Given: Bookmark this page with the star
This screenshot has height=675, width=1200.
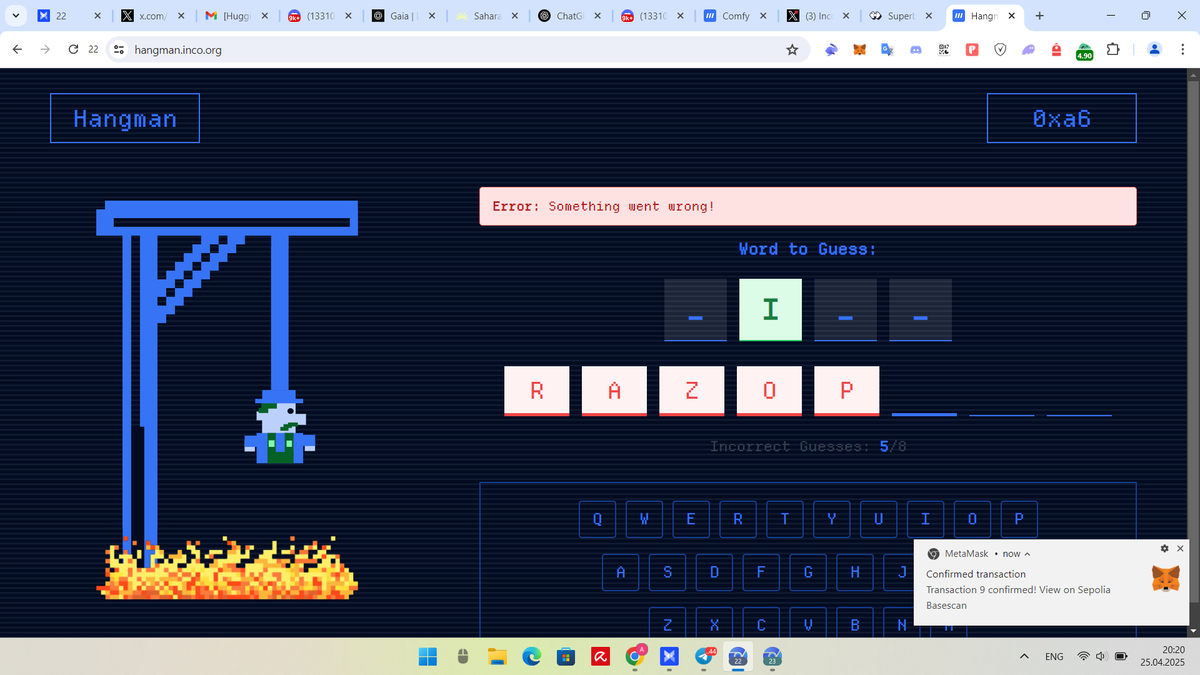Looking at the screenshot, I should (x=792, y=49).
